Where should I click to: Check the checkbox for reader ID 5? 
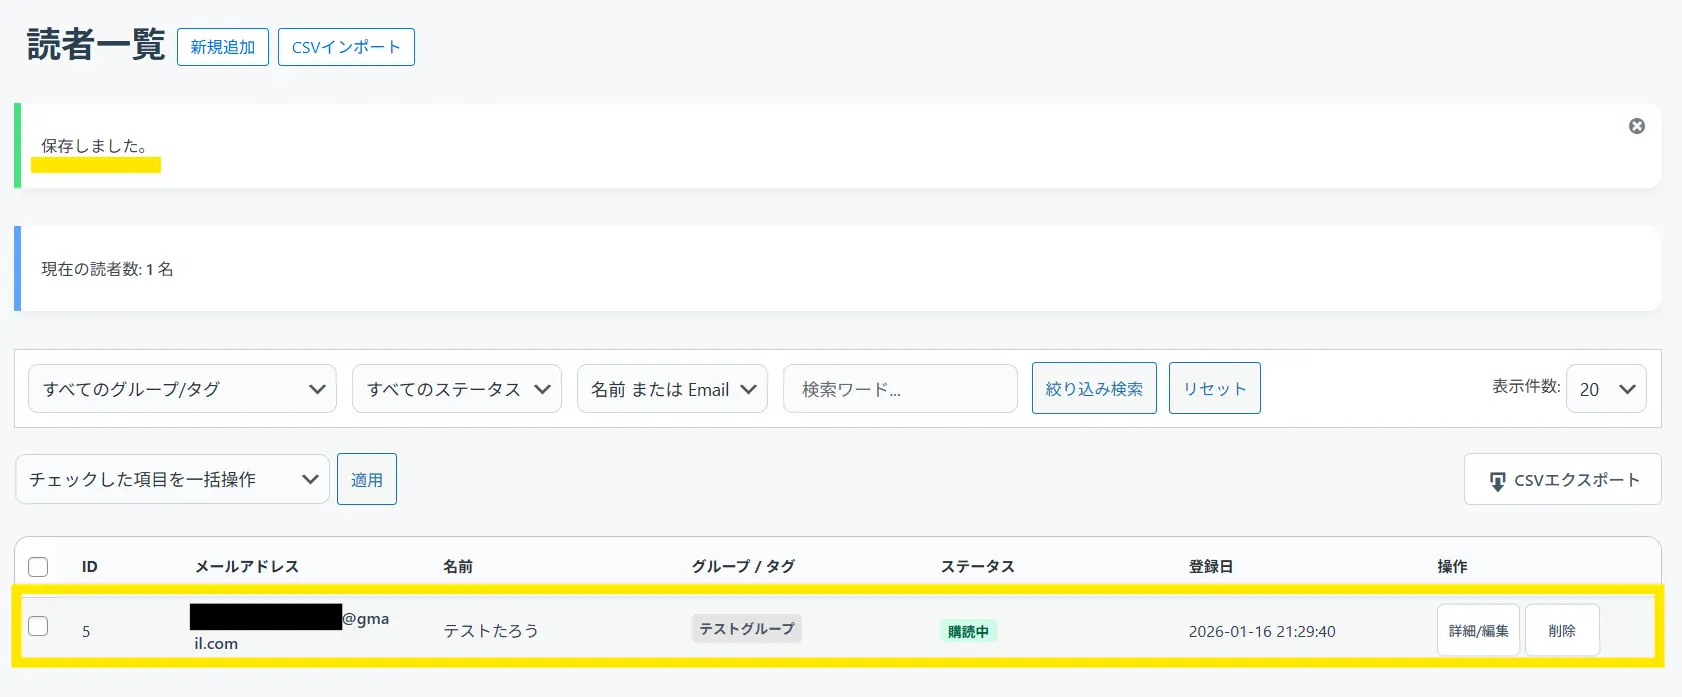(38, 627)
